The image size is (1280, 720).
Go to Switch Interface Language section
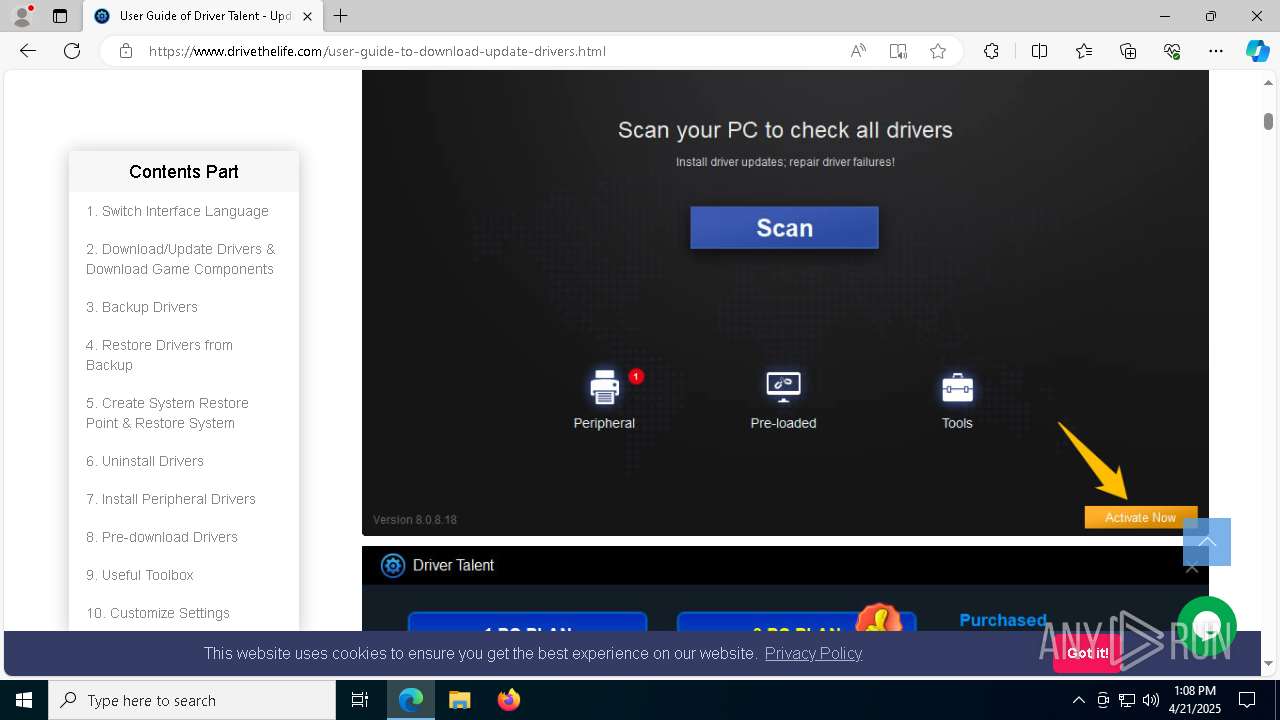pyautogui.click(x=177, y=211)
